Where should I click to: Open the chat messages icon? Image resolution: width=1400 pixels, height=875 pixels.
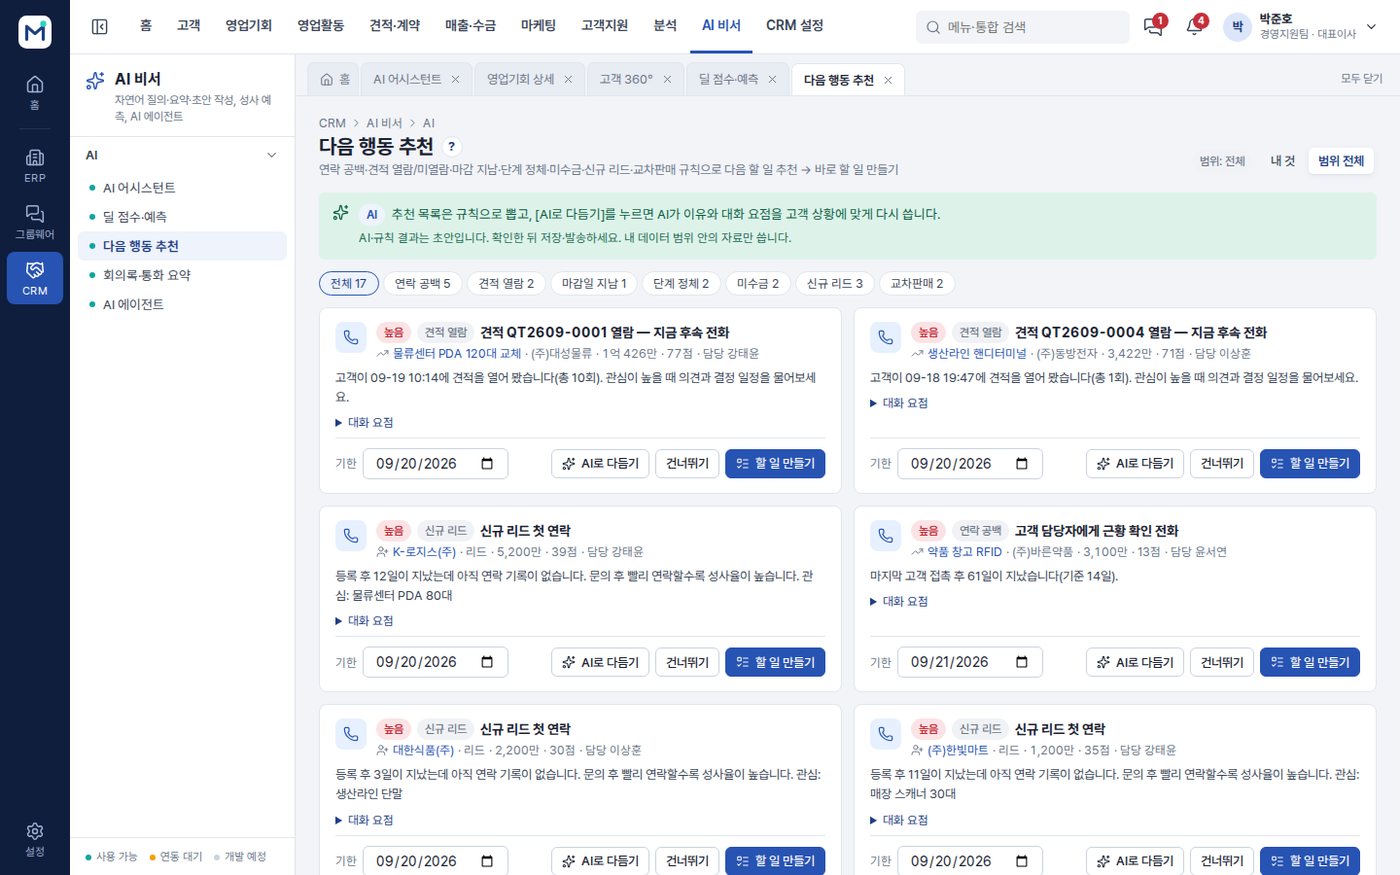tap(1153, 27)
